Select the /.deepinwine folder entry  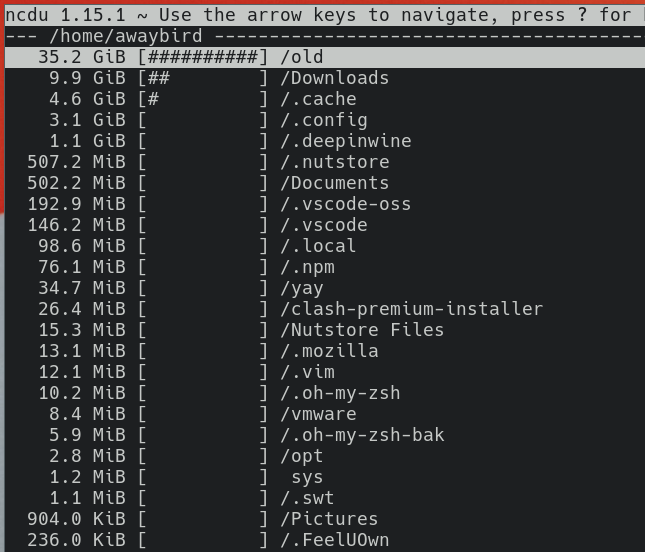click(x=325, y=141)
